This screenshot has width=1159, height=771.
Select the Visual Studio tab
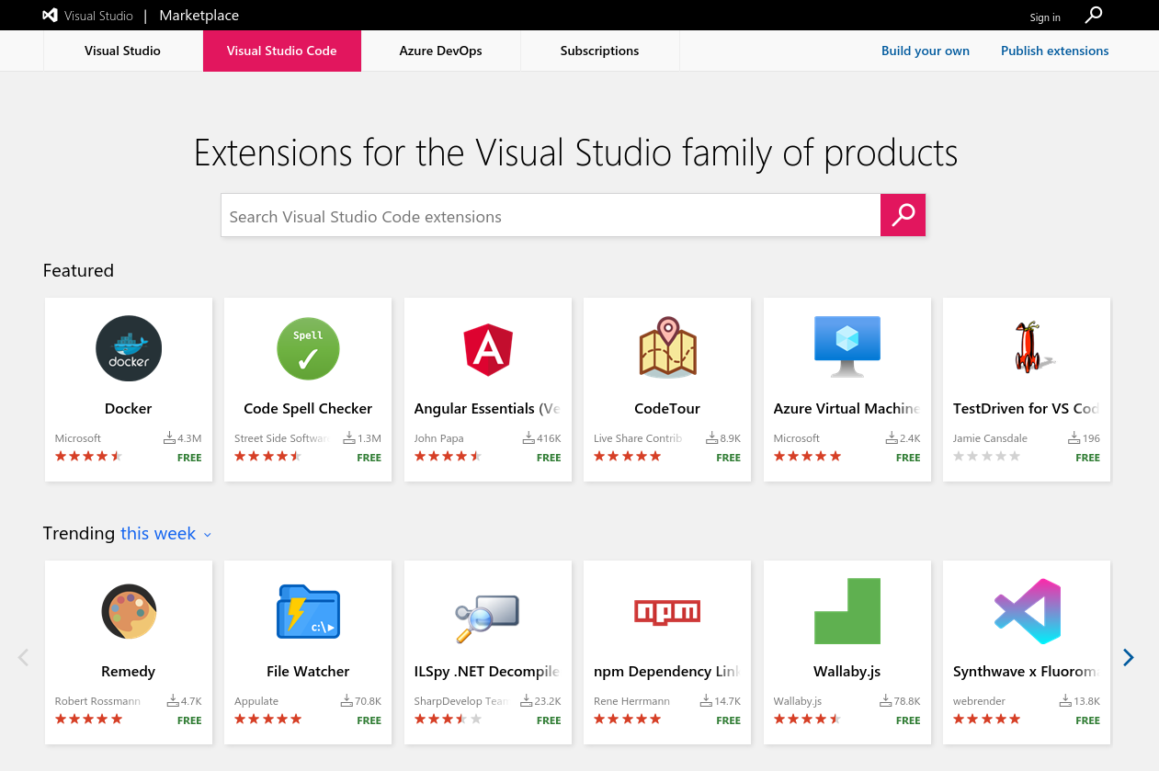point(122,51)
